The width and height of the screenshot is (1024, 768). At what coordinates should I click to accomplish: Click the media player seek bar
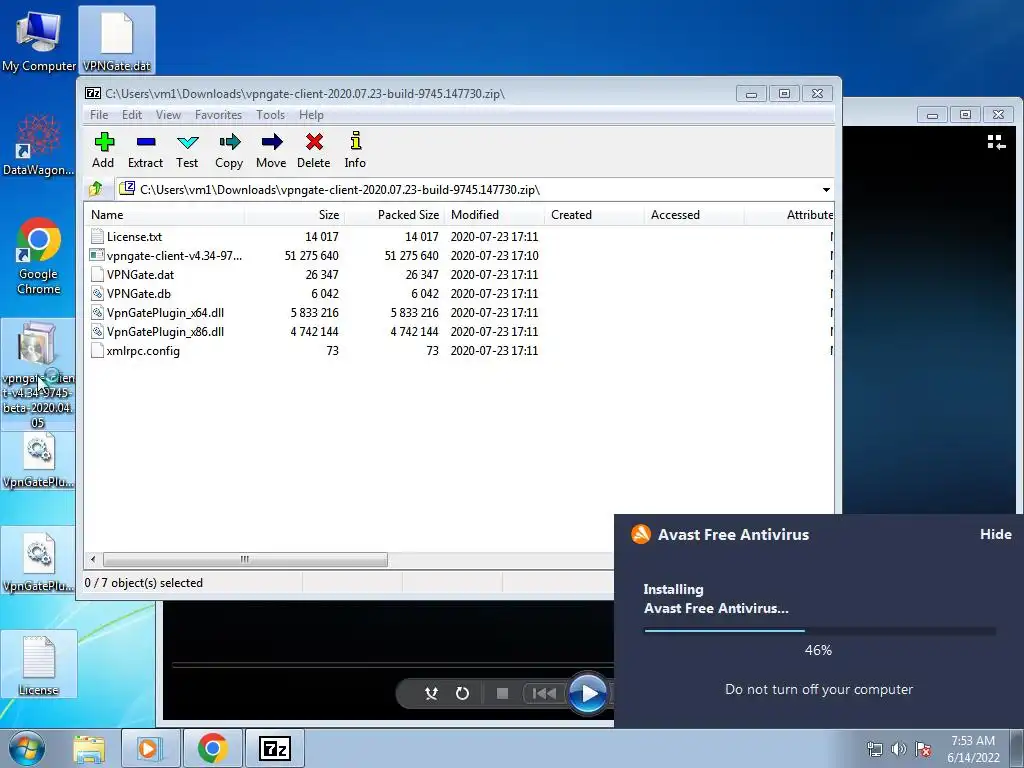click(x=392, y=665)
